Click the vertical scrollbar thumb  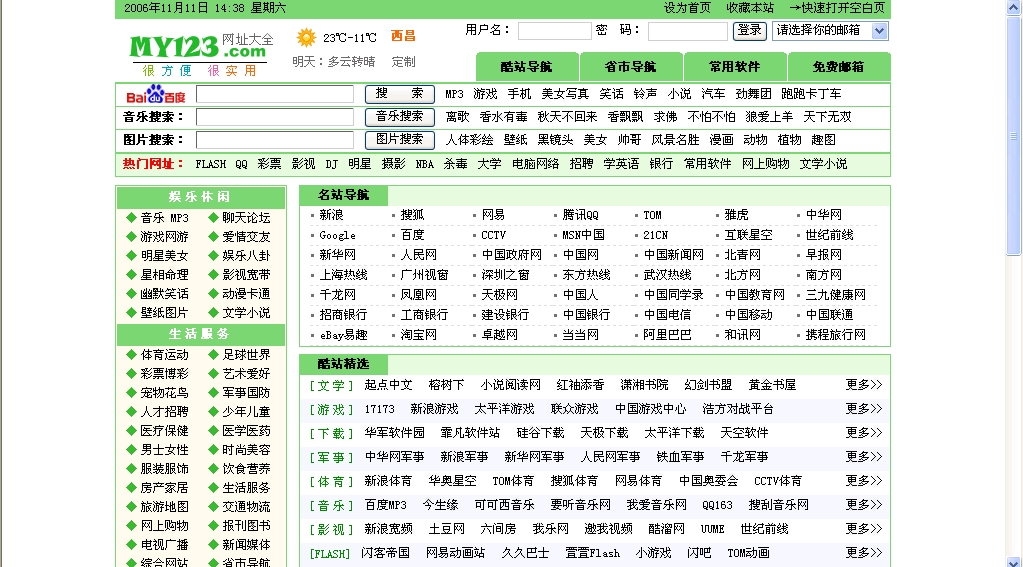point(1013,136)
